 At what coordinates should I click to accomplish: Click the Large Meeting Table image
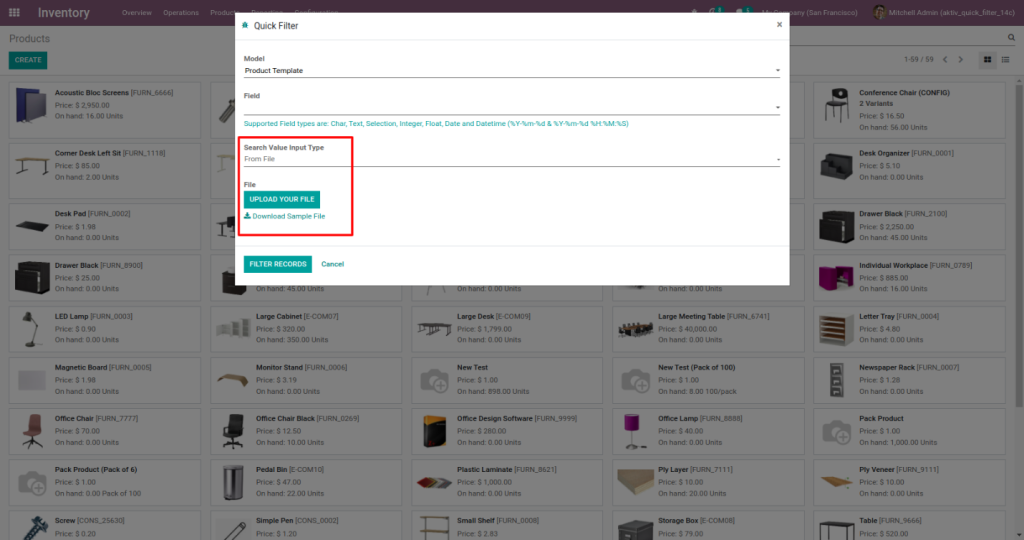tap(635, 328)
